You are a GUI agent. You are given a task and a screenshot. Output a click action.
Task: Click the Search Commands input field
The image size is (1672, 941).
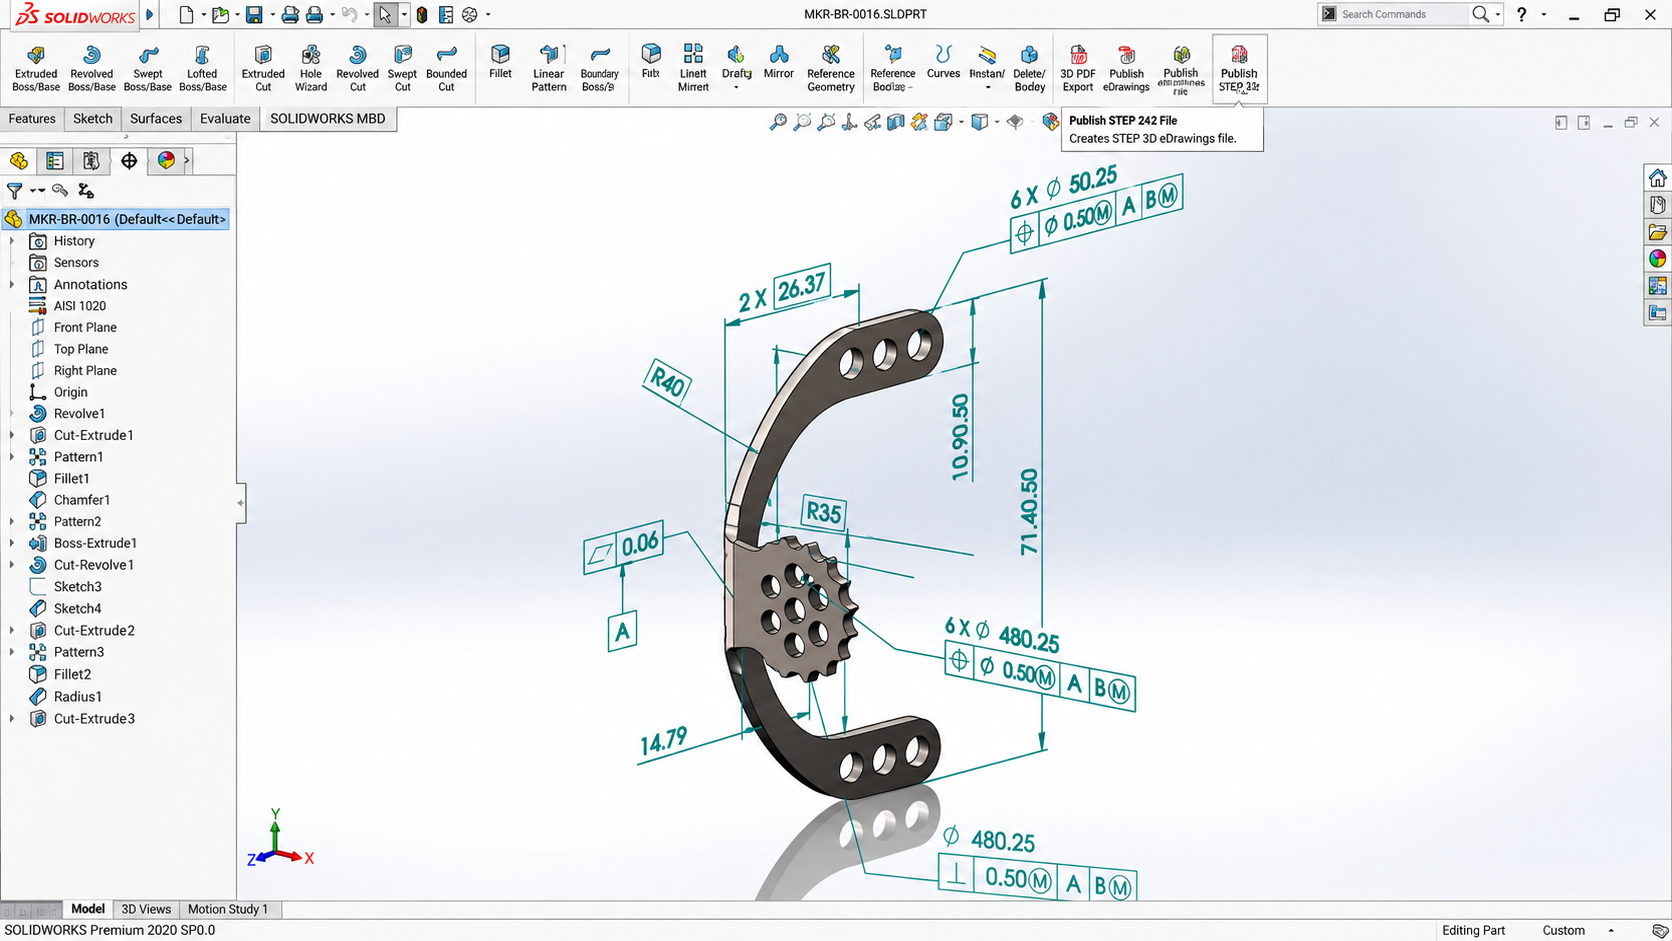click(1403, 14)
